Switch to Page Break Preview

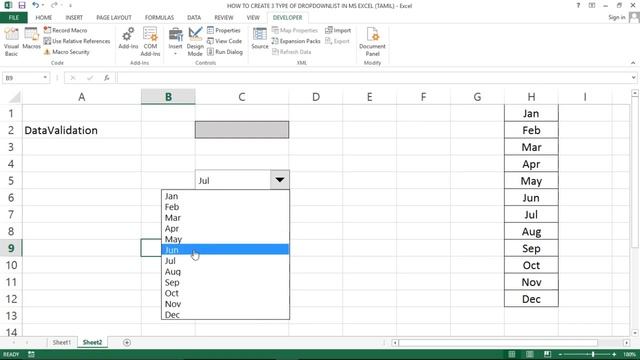547,354
